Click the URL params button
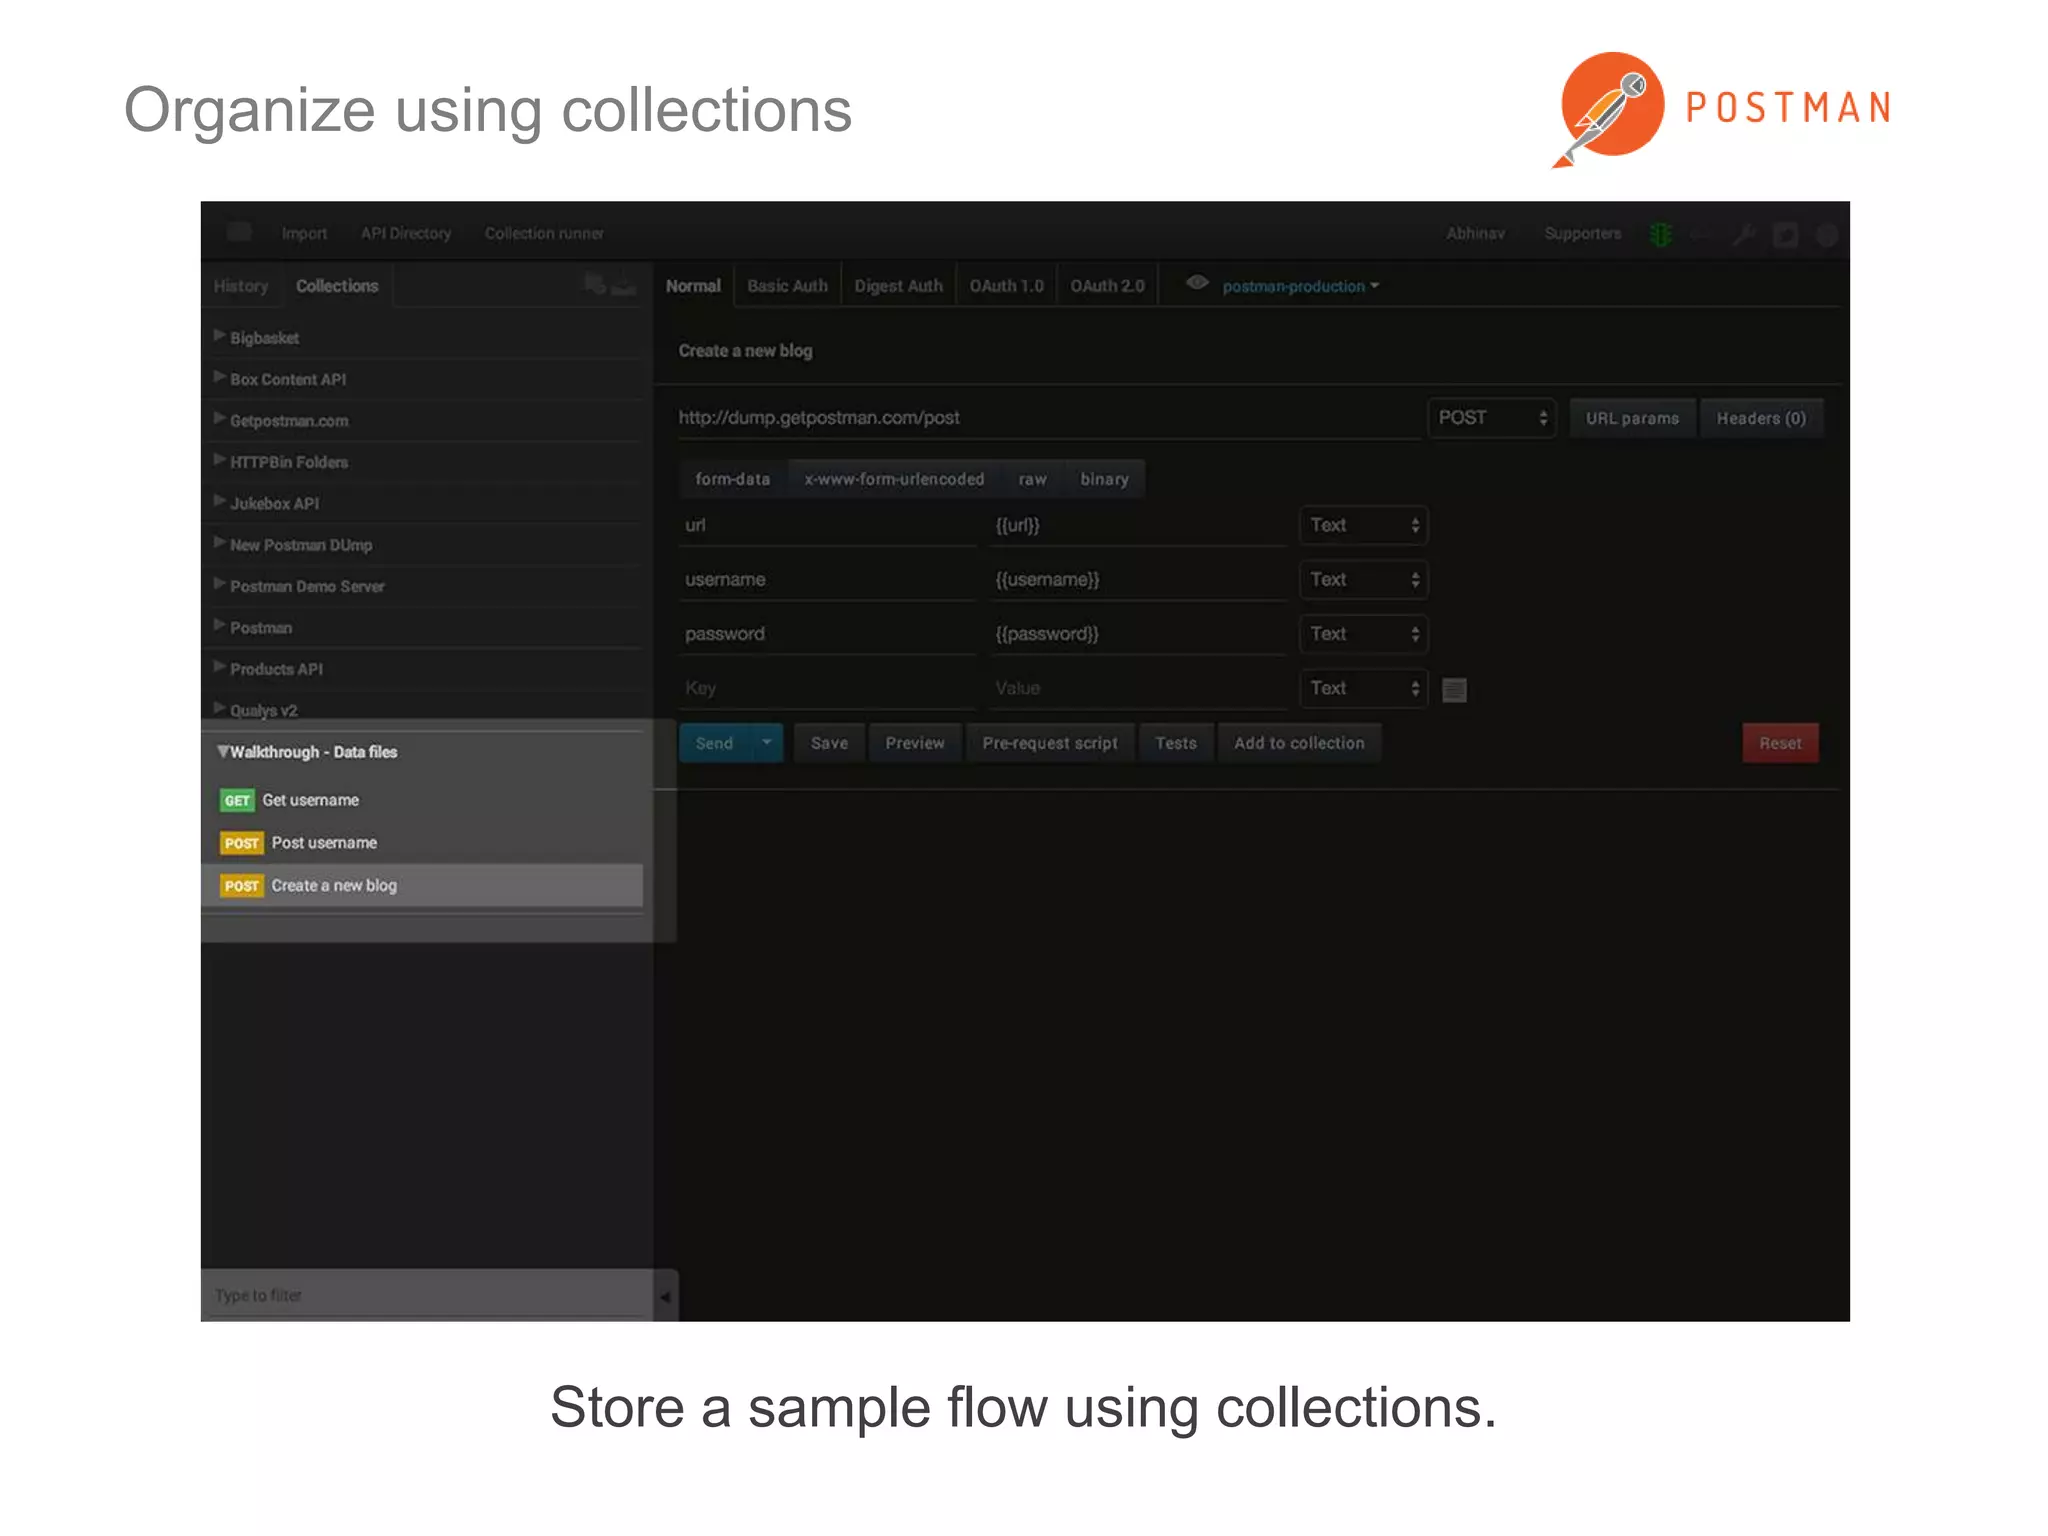This screenshot has width=2048, height=1536. click(1633, 418)
